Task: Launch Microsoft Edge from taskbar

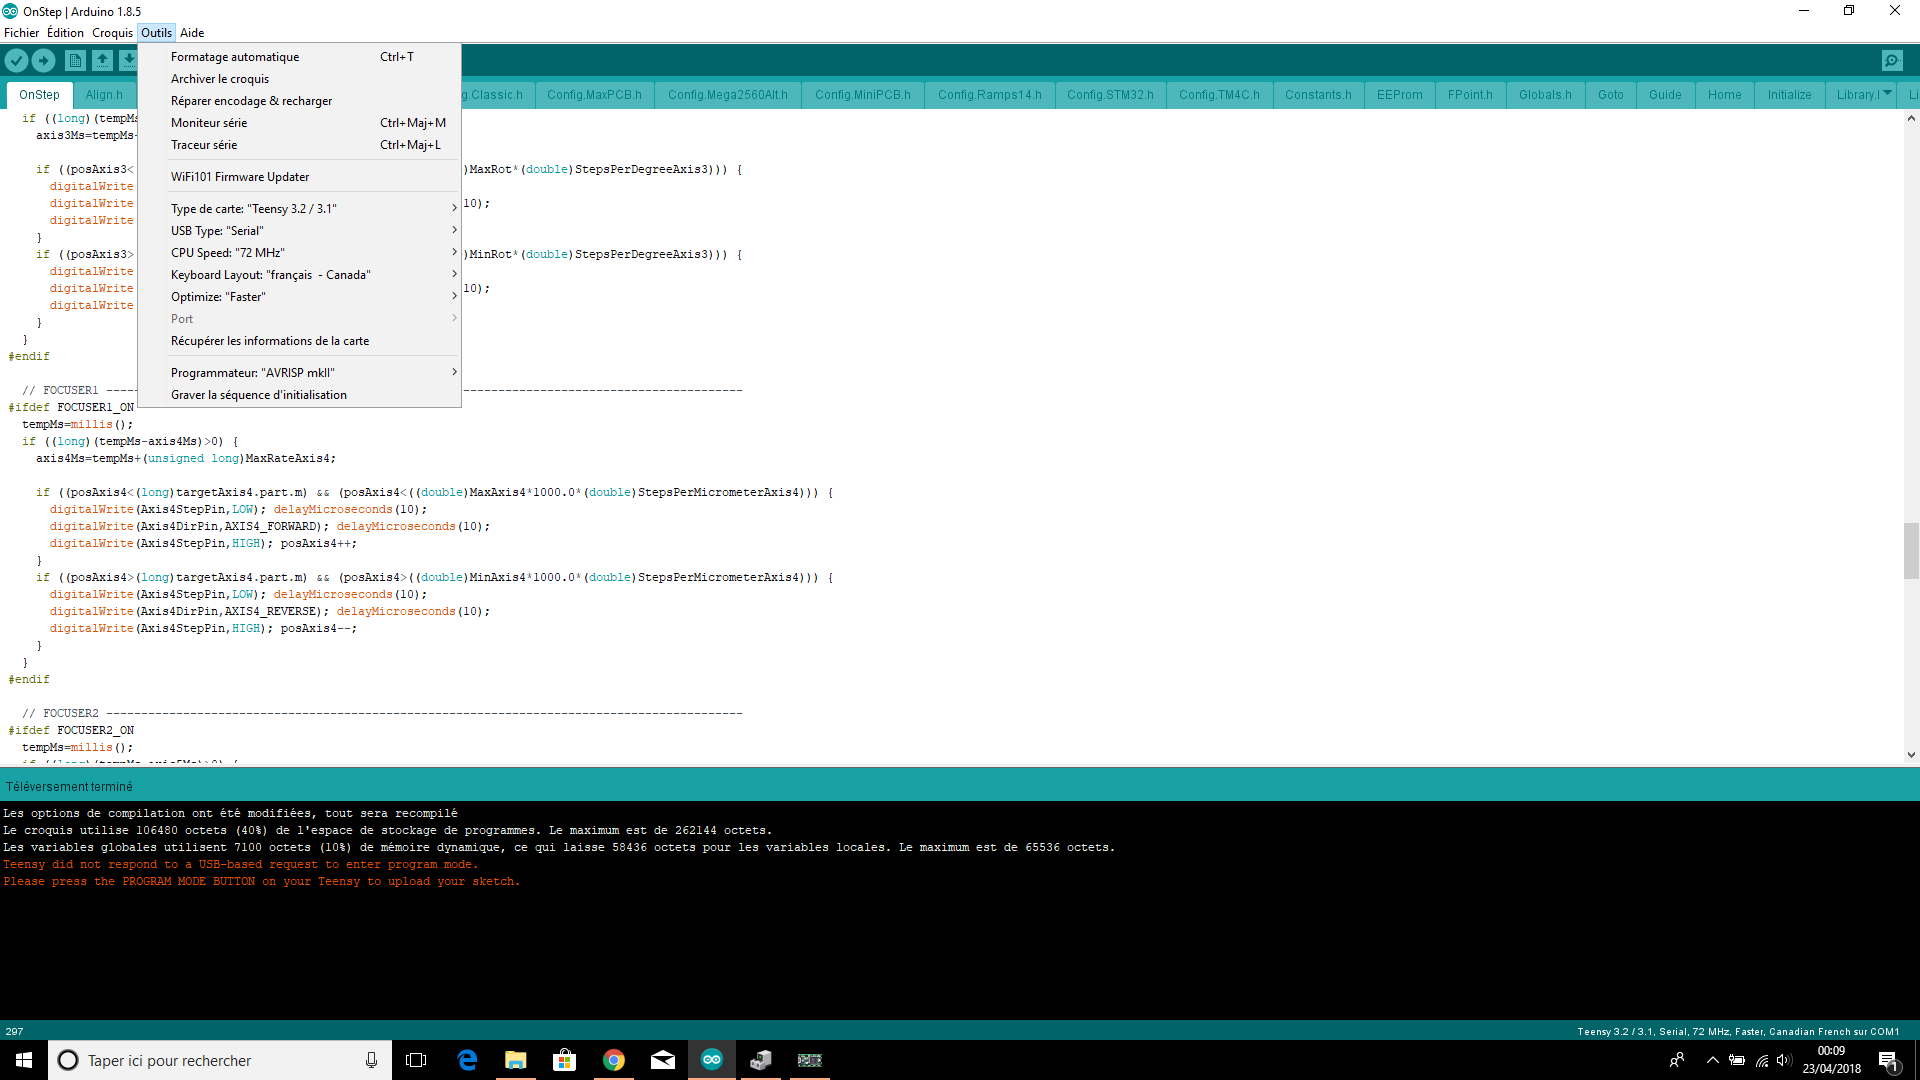Action: (467, 1060)
